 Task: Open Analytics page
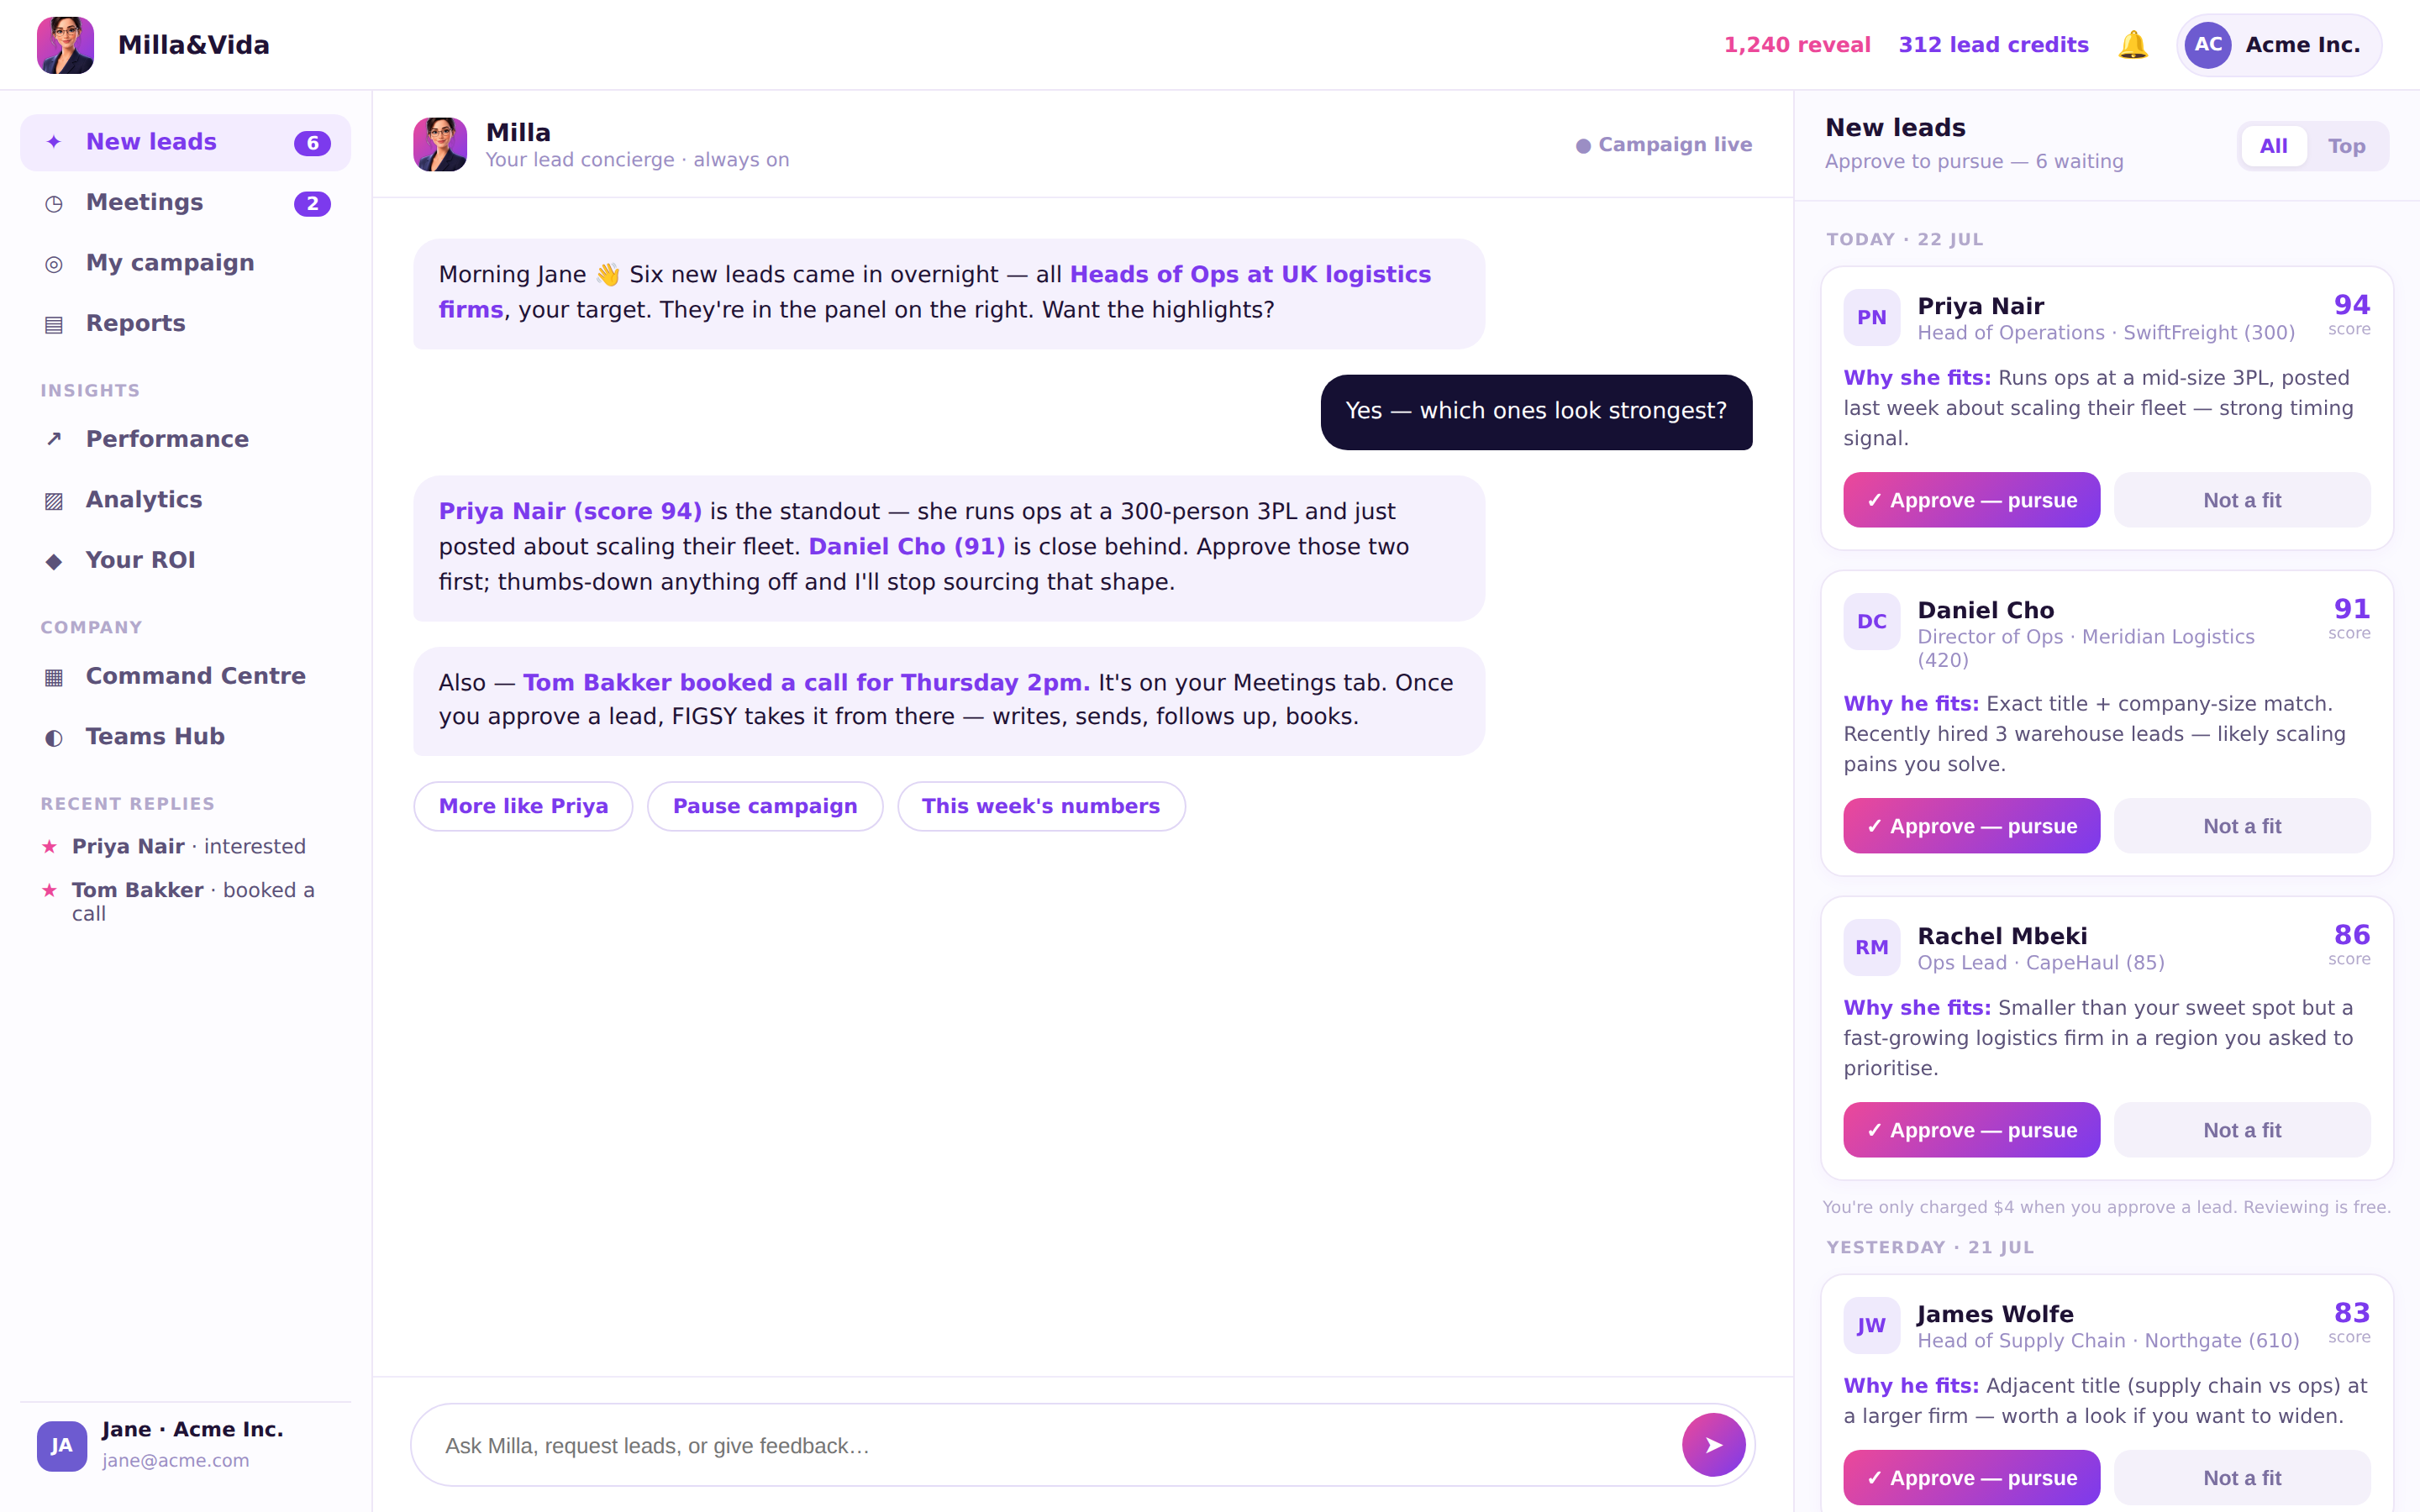coord(185,500)
